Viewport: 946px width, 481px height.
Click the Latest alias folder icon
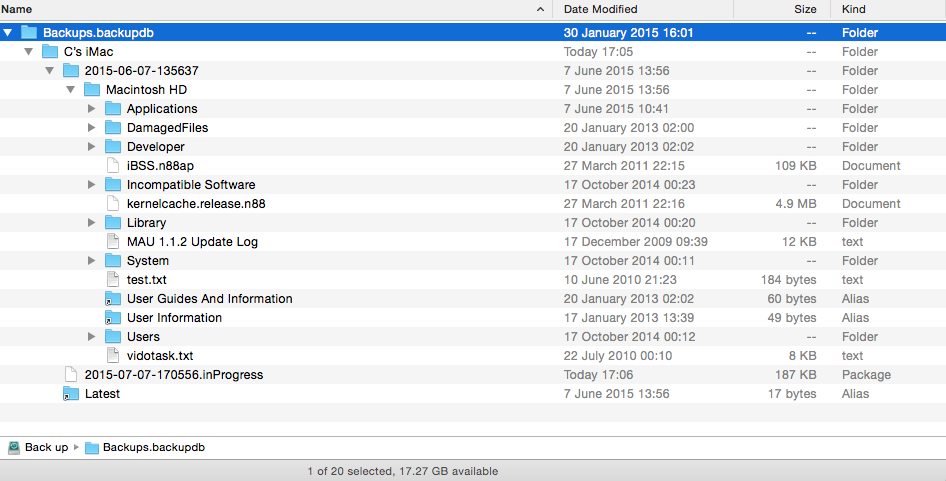point(71,394)
